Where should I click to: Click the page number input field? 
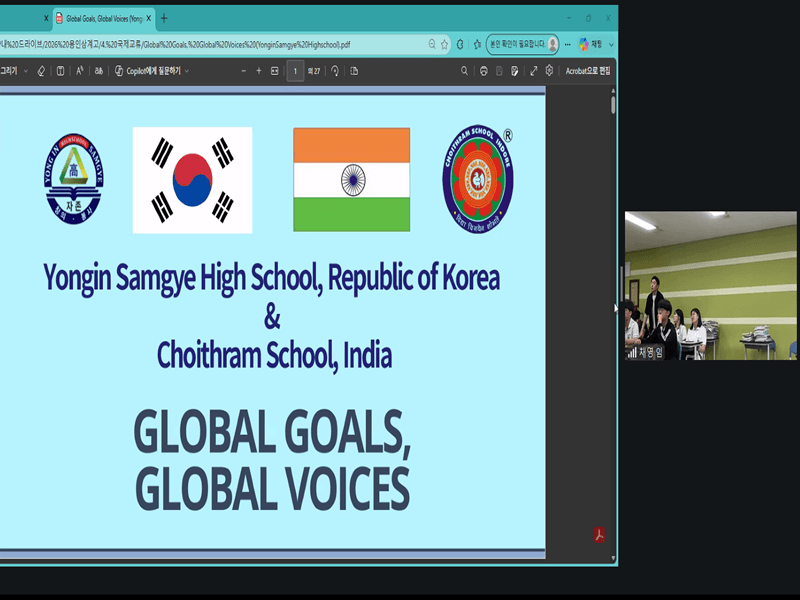coord(295,71)
